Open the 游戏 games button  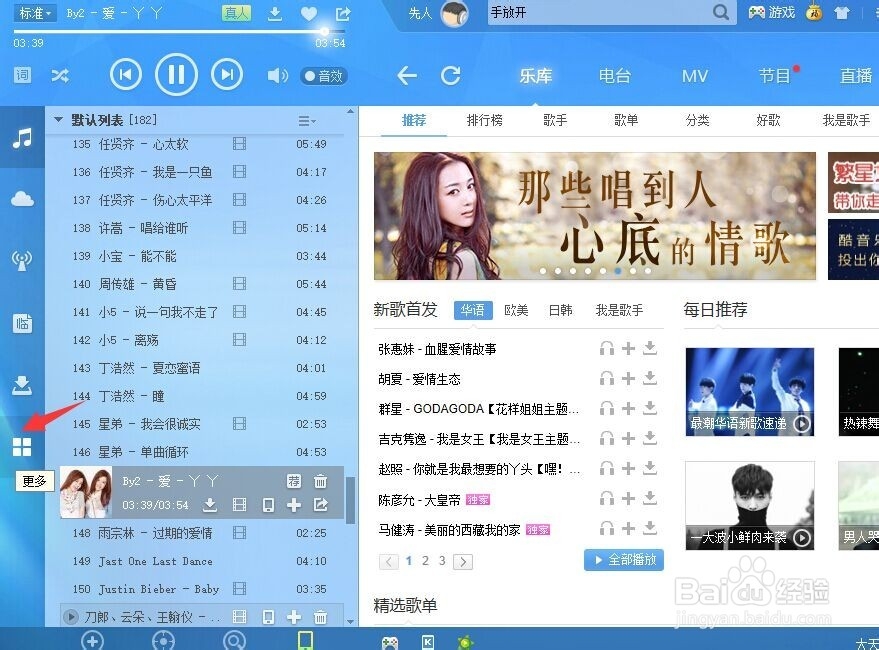pos(771,12)
